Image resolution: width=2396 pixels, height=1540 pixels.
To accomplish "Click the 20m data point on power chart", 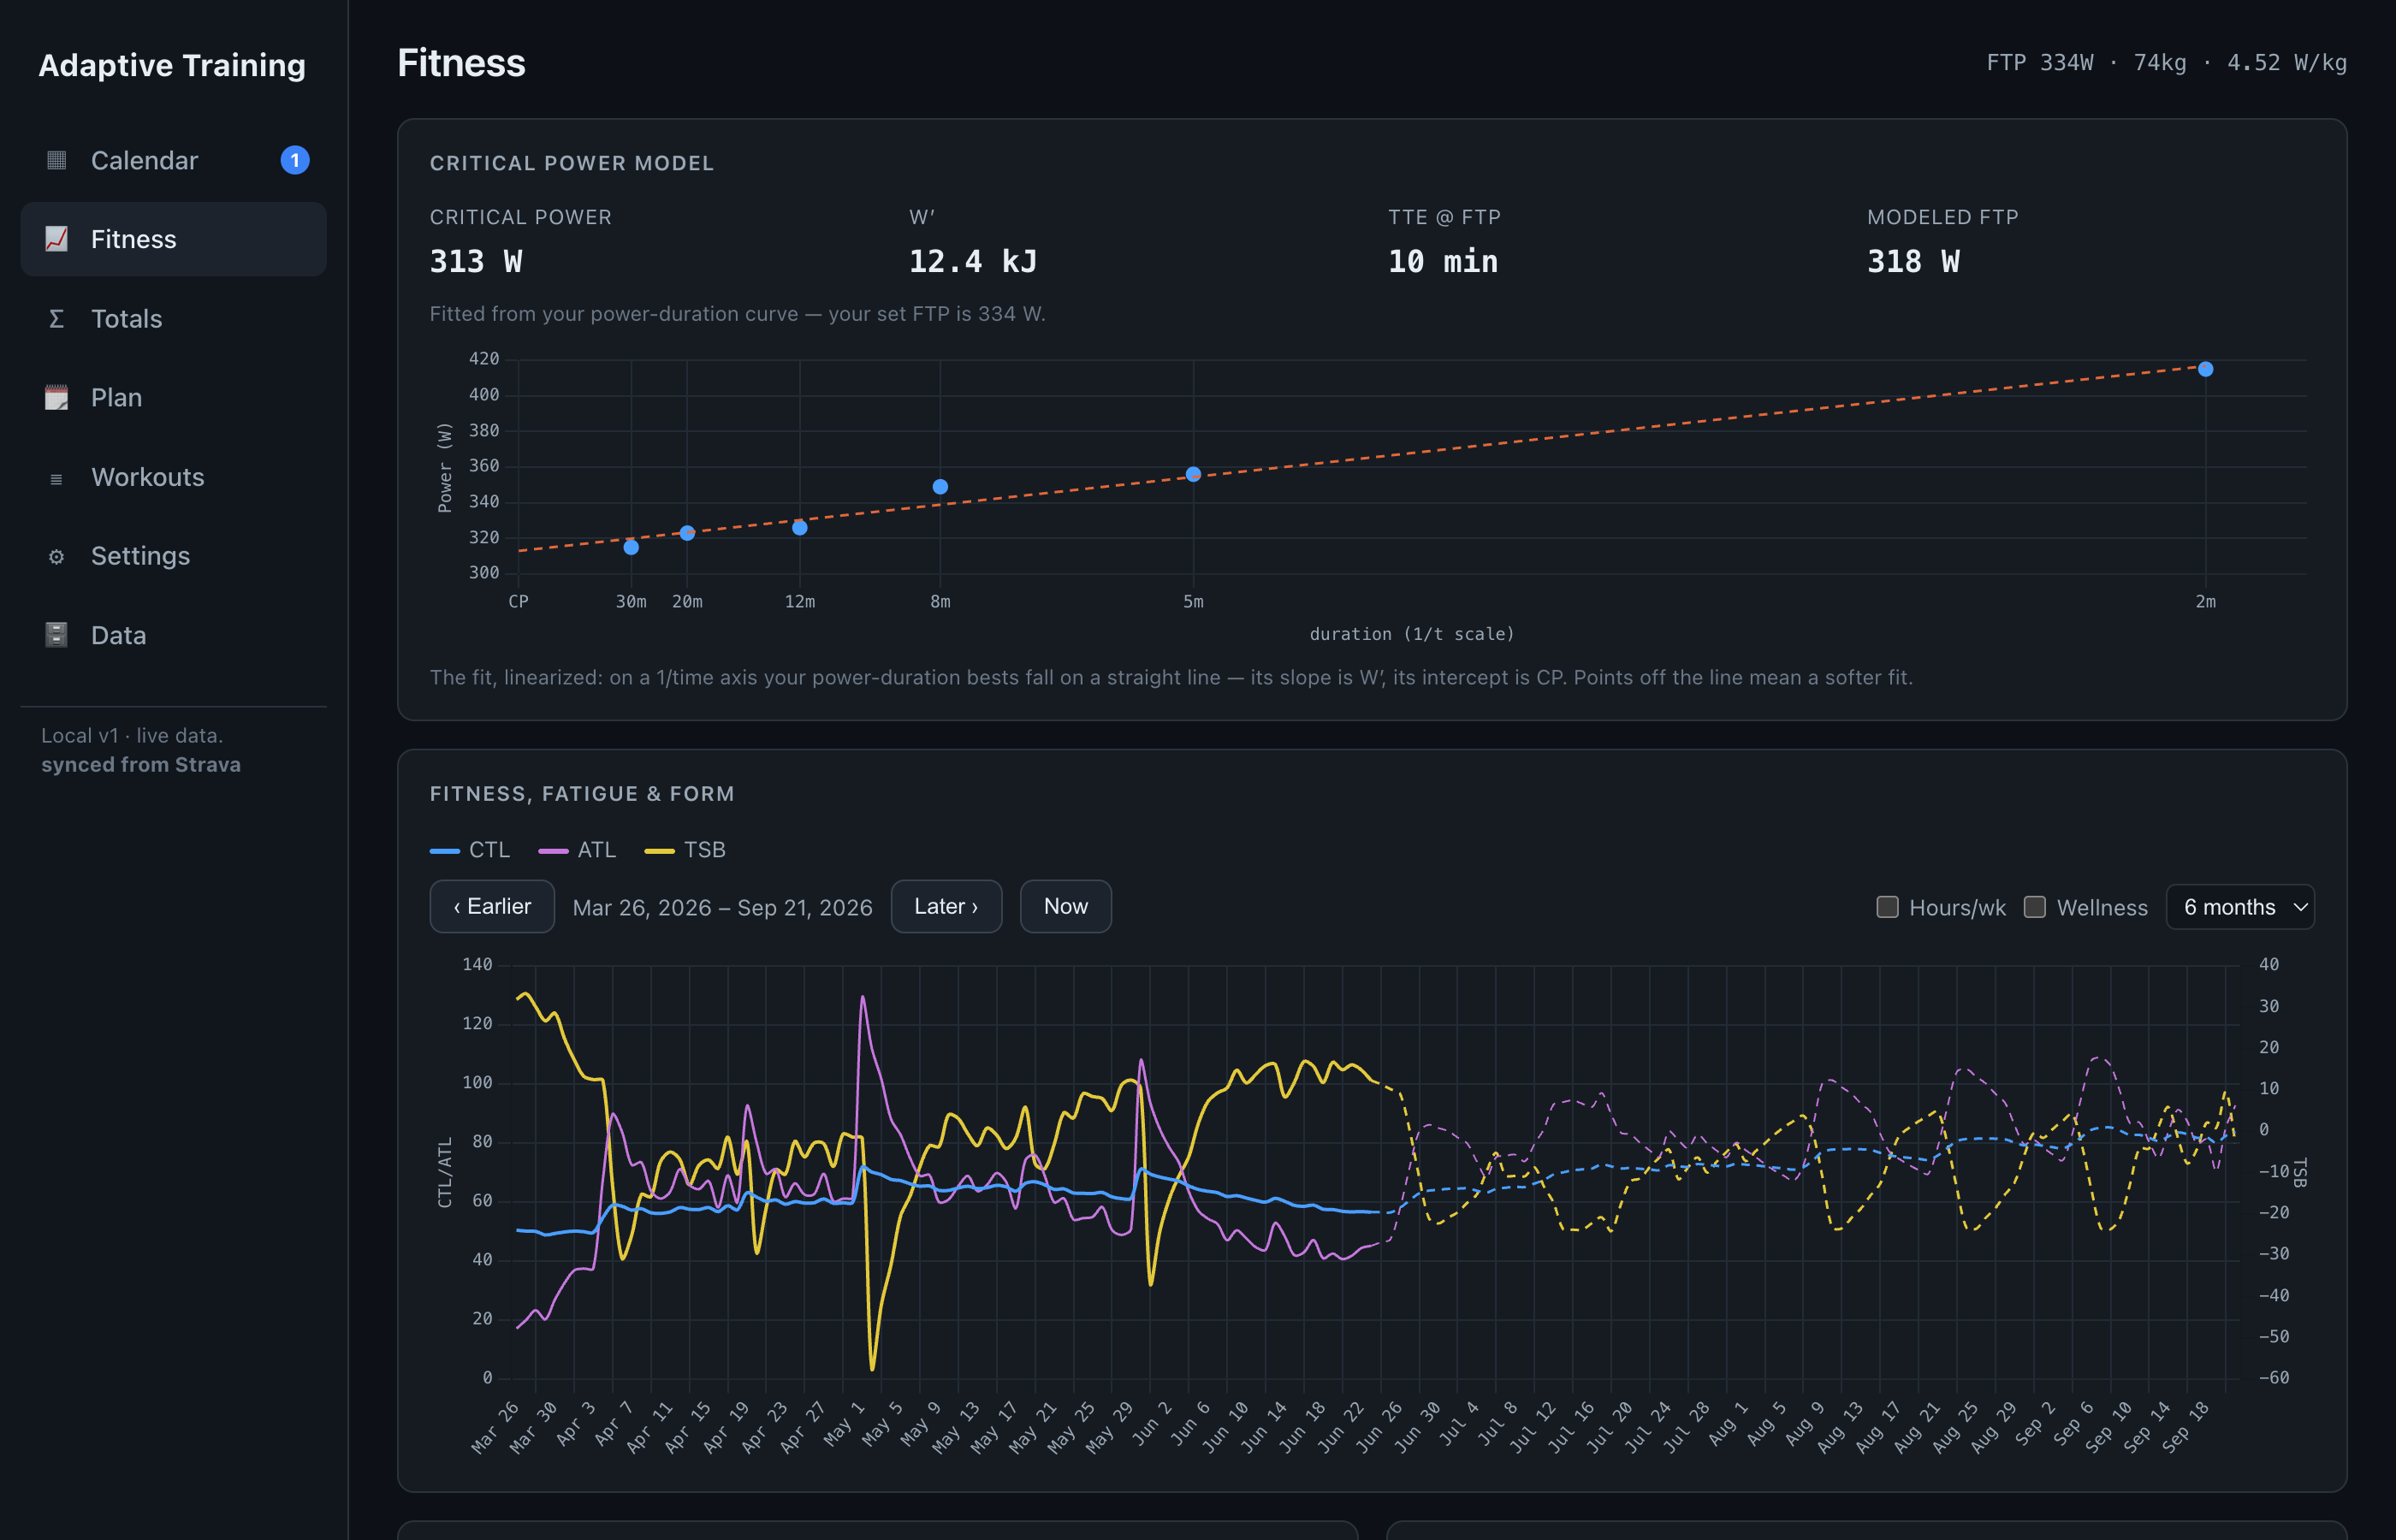I will coord(687,533).
